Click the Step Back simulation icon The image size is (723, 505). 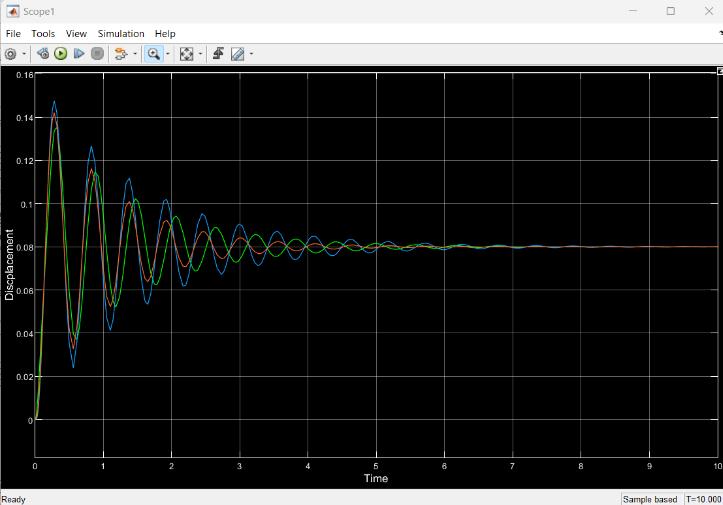click(43, 53)
